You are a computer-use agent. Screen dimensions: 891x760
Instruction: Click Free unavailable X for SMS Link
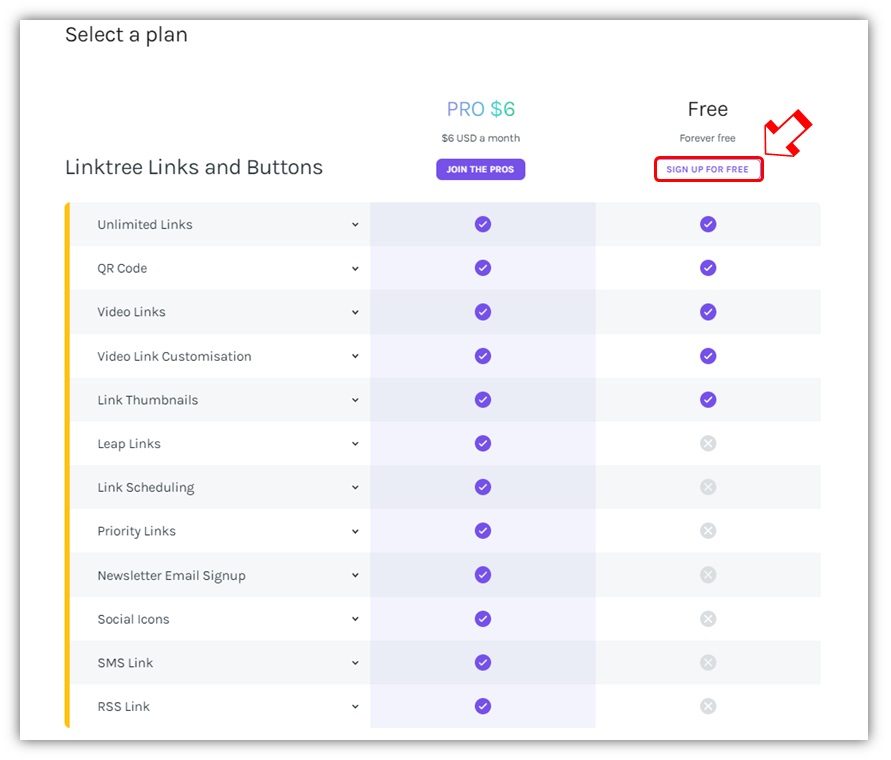pos(708,662)
